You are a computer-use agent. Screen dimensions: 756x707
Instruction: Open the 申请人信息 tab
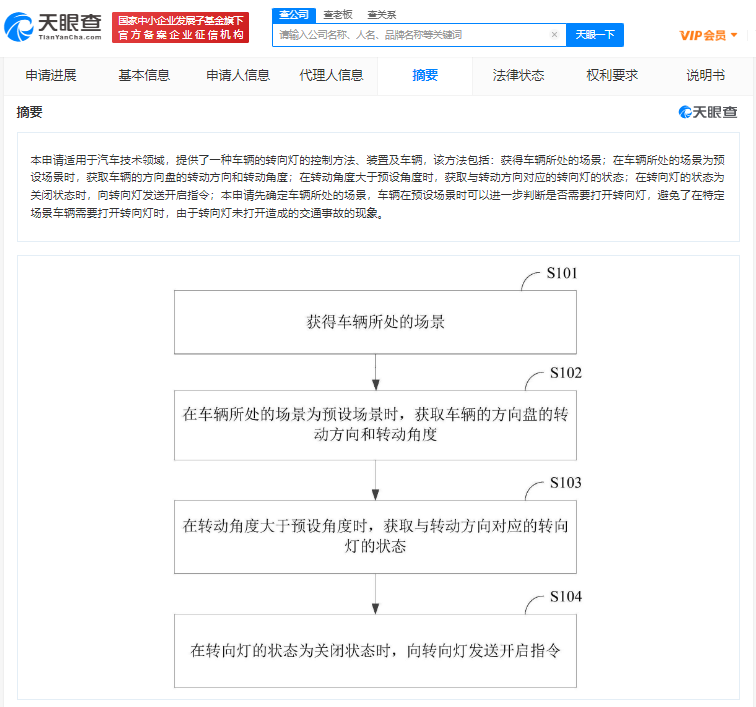coord(238,75)
